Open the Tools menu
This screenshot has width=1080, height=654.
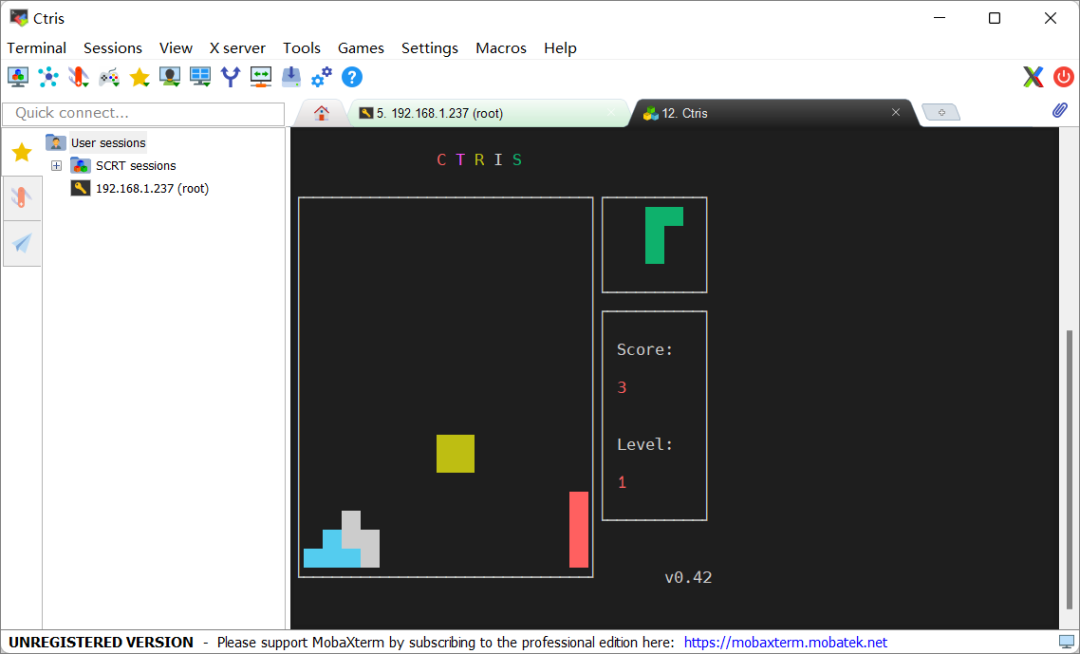302,48
